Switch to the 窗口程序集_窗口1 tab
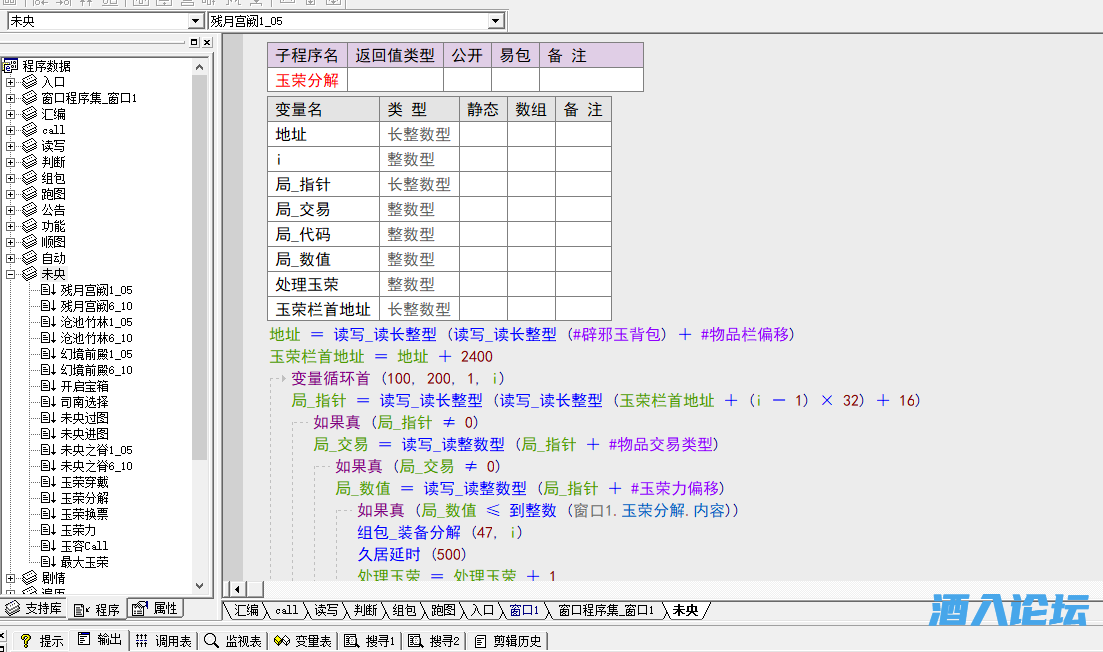1103x652 pixels. point(605,610)
